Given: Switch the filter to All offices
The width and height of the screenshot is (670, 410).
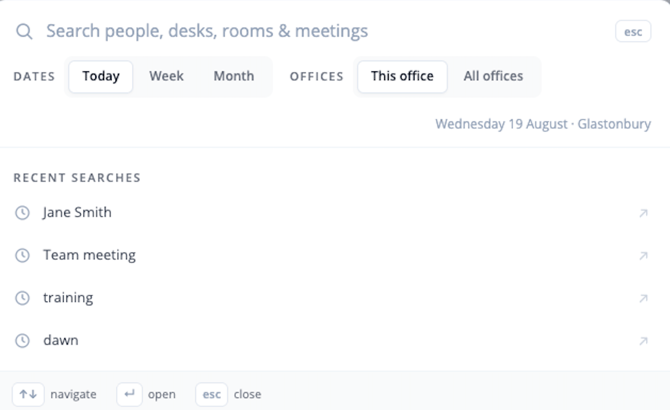Looking at the screenshot, I should click(493, 76).
